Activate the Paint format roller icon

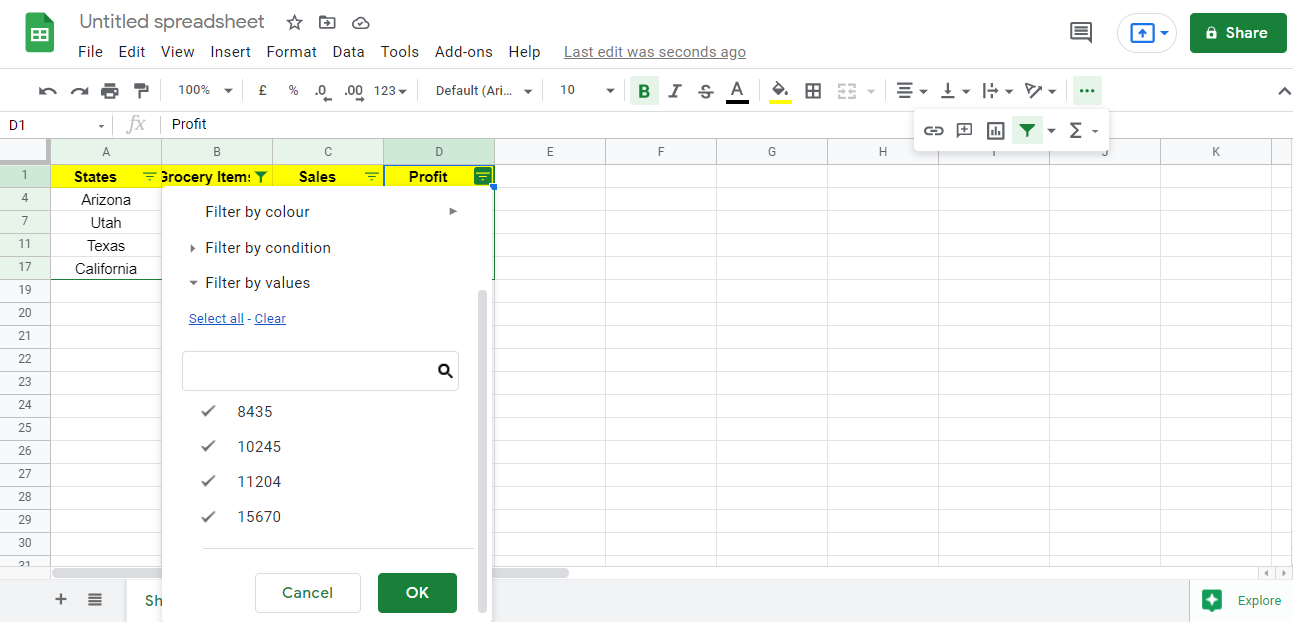tap(141, 91)
